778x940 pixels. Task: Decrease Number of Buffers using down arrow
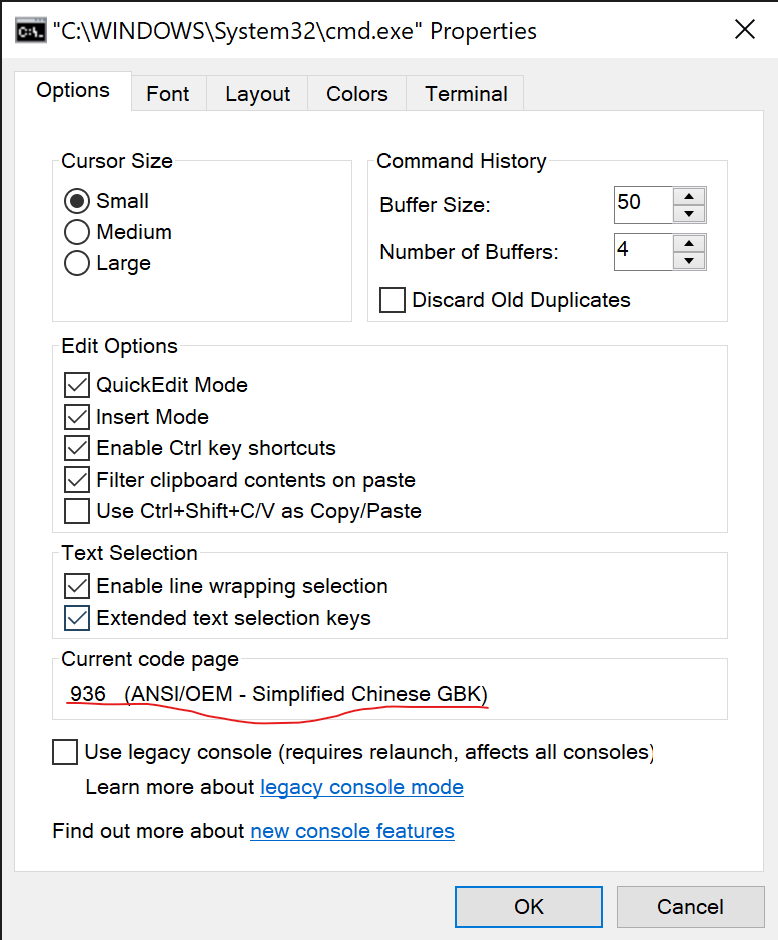click(x=689, y=261)
